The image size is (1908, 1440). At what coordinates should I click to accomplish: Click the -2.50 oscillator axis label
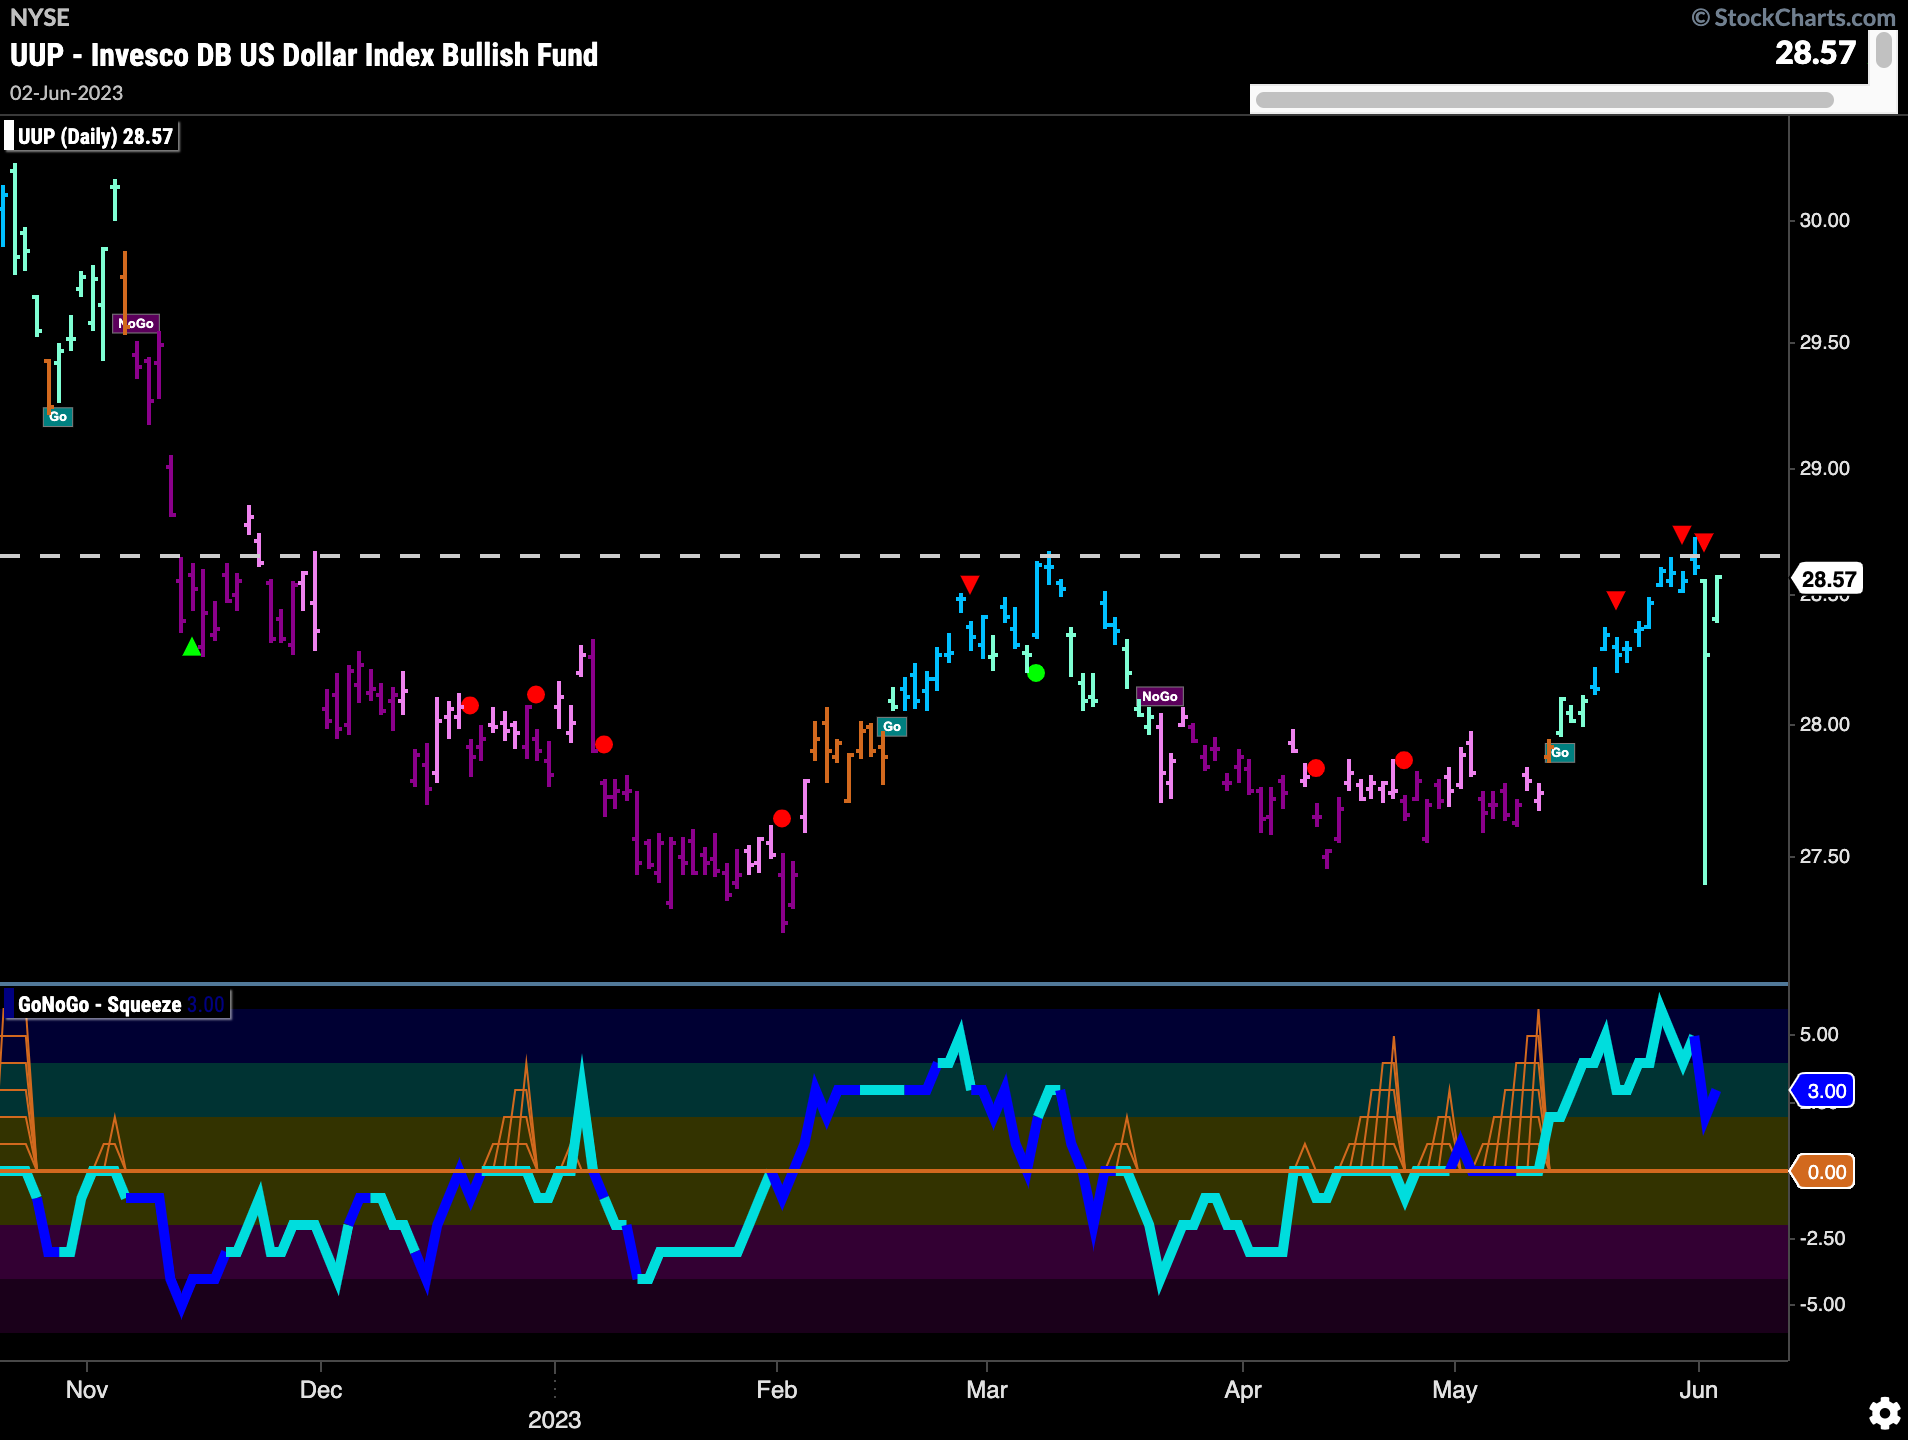(1822, 1238)
